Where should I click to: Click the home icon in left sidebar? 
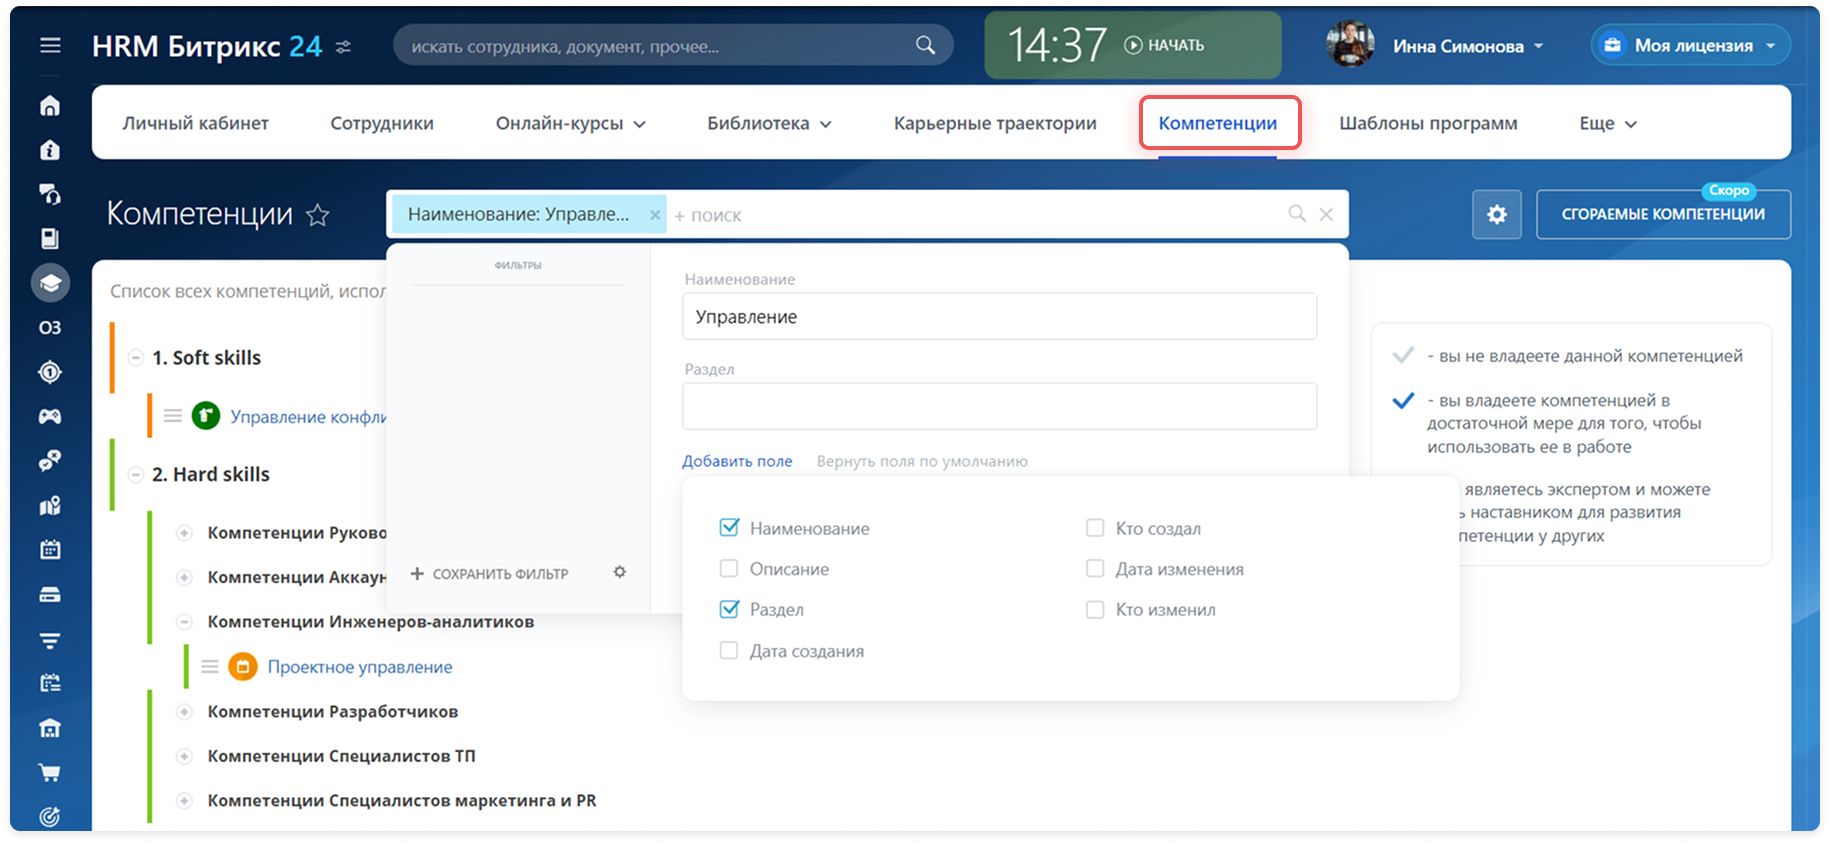50,106
